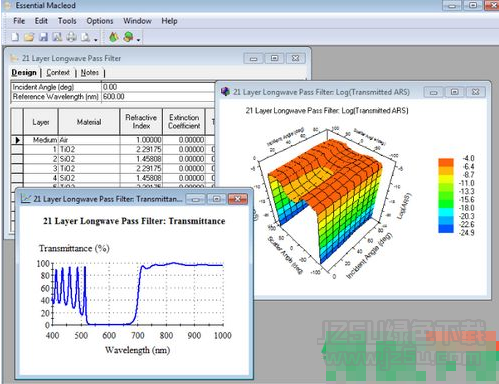Maximize the Transmittance plot window
The width and height of the screenshot is (499, 384).
tap(217, 199)
